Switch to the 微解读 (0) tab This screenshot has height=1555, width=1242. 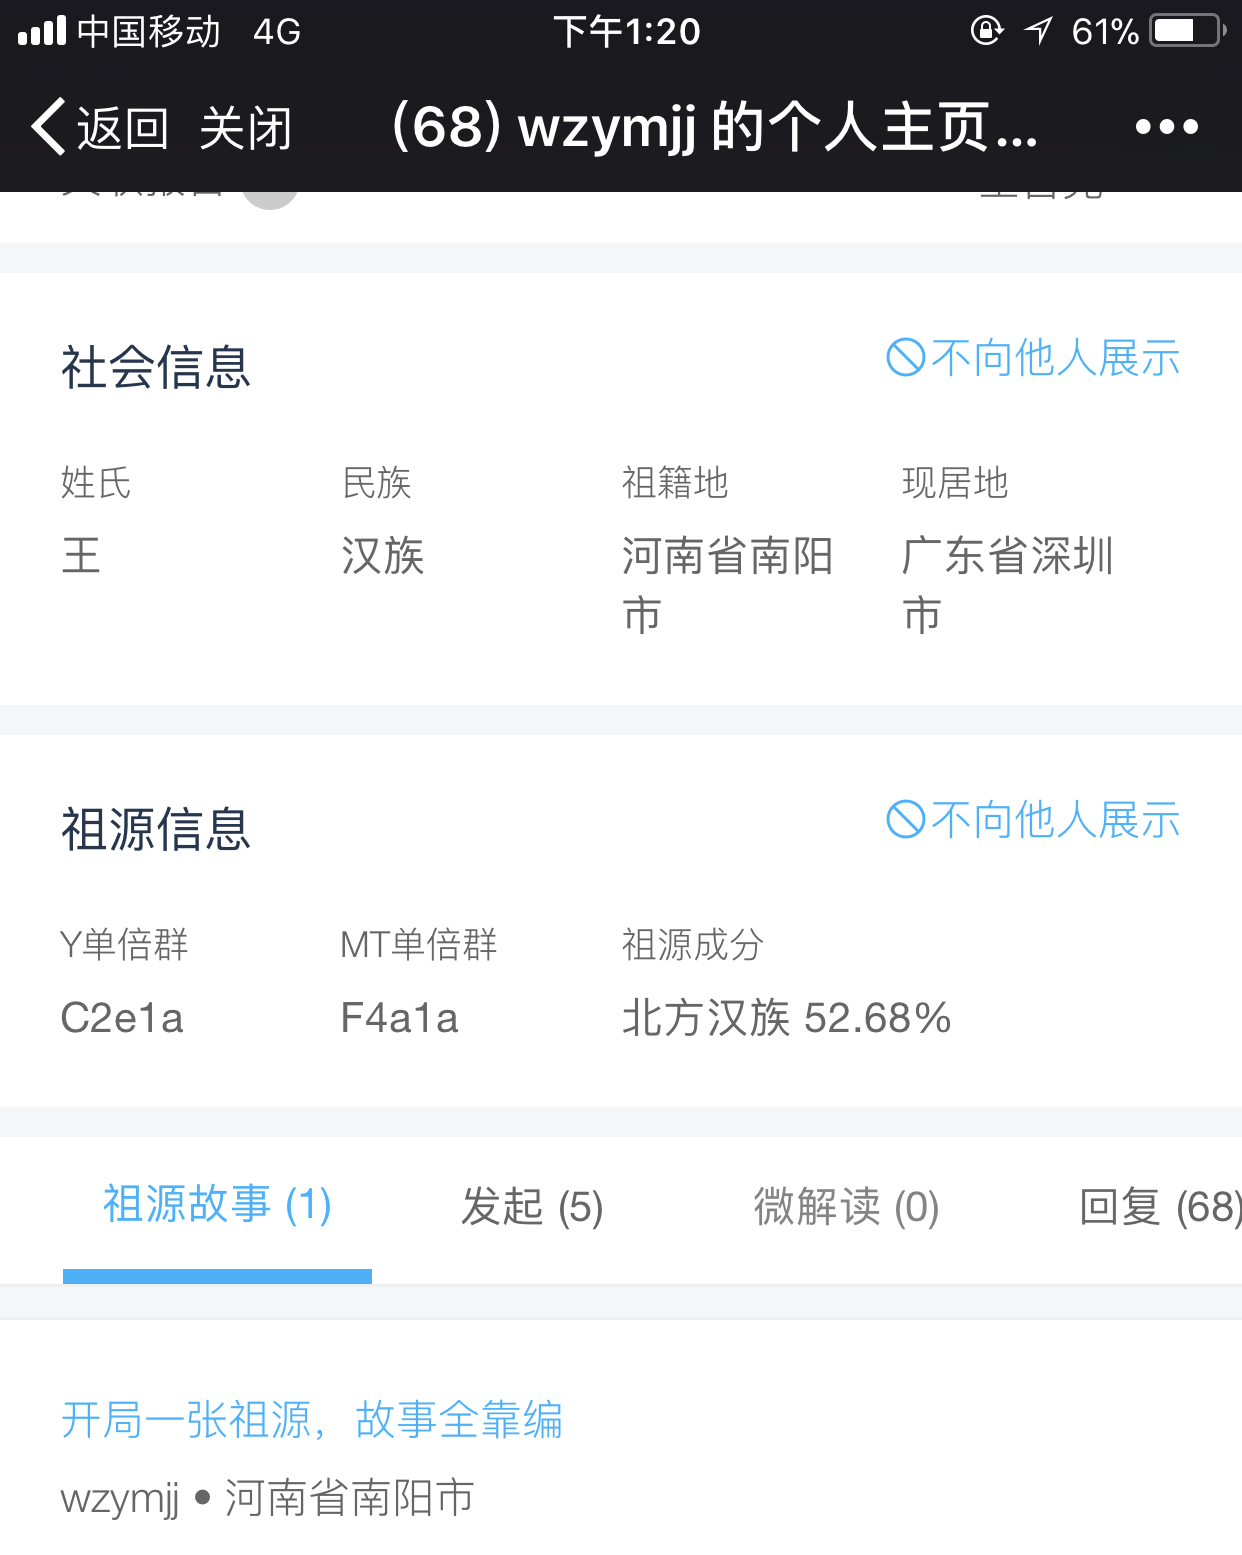846,1207
